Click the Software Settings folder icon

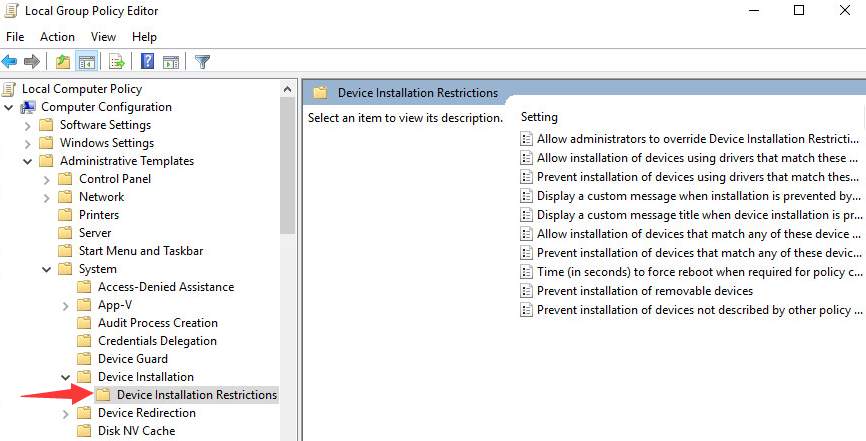[x=46, y=125]
